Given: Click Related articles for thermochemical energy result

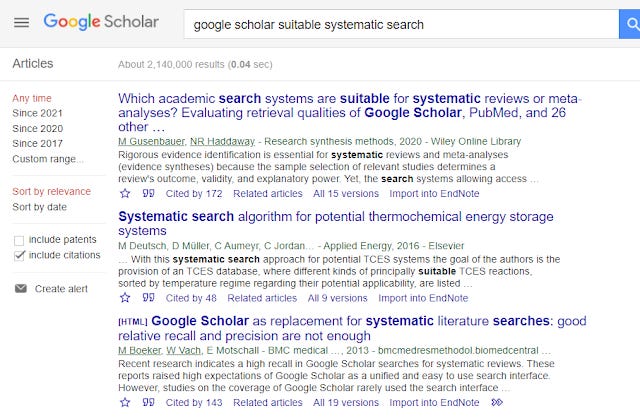Looking at the screenshot, I should coord(262,298).
